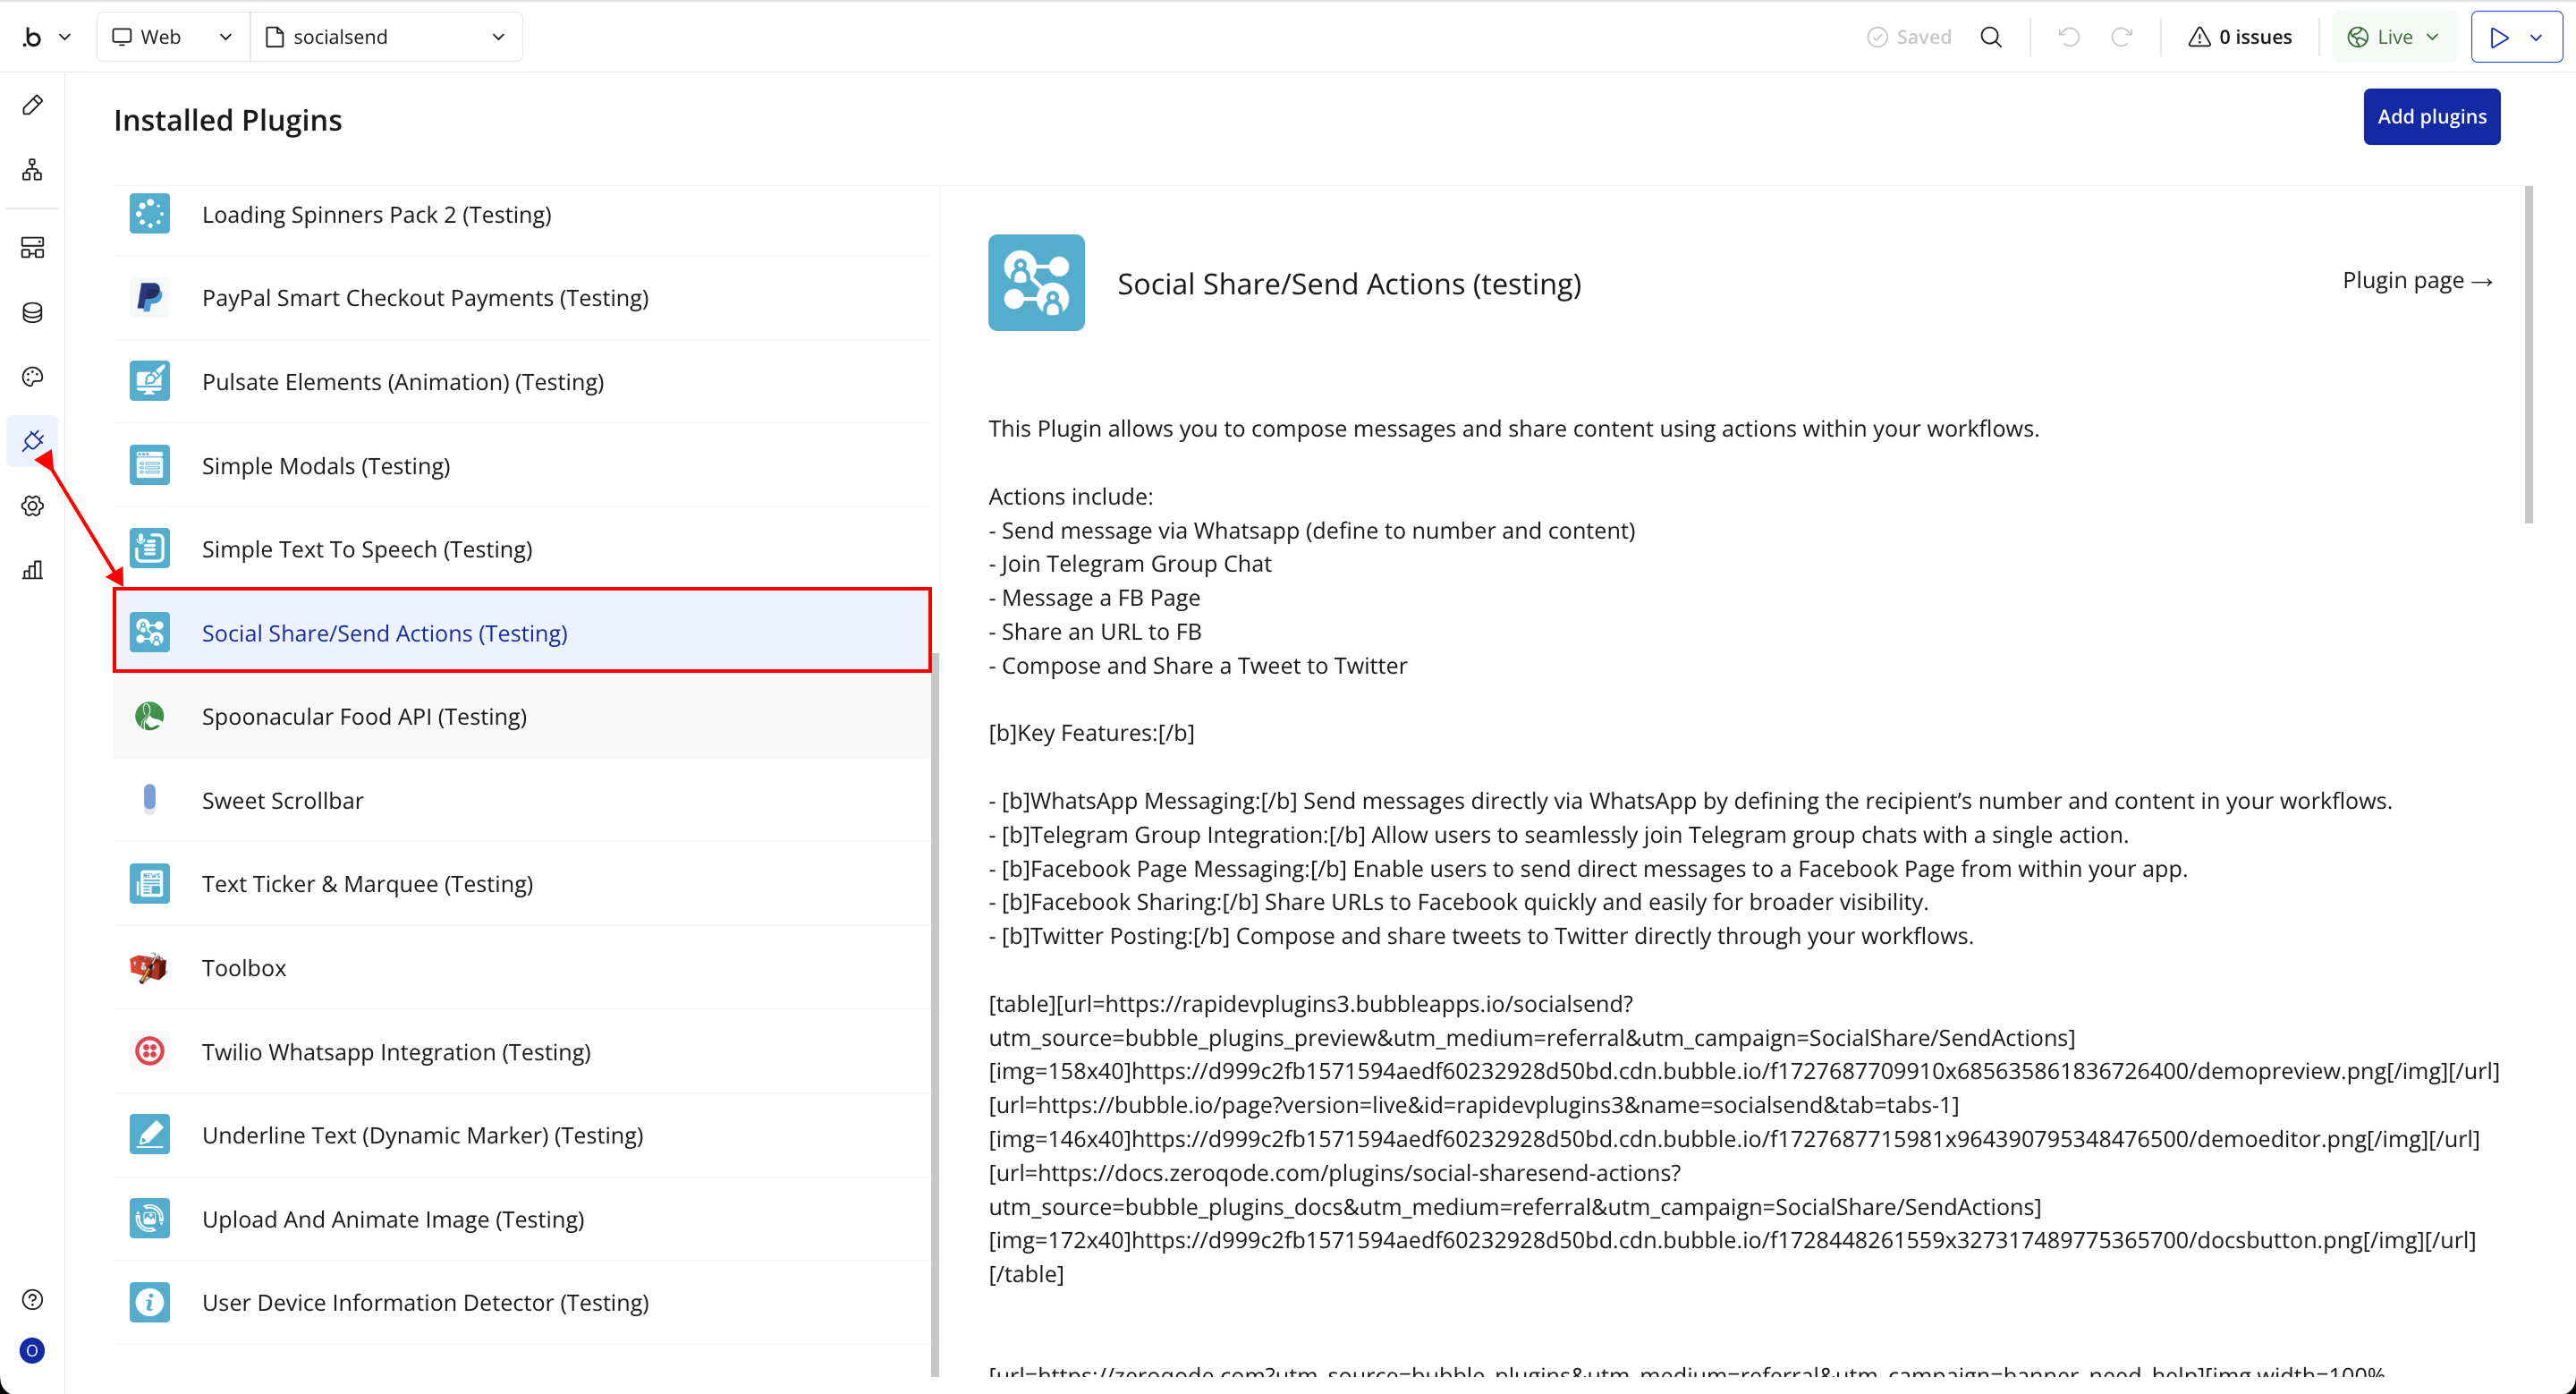Select Sweet Scrollbar plugin entry
Viewport: 2576px width, 1394px height.
(282, 800)
